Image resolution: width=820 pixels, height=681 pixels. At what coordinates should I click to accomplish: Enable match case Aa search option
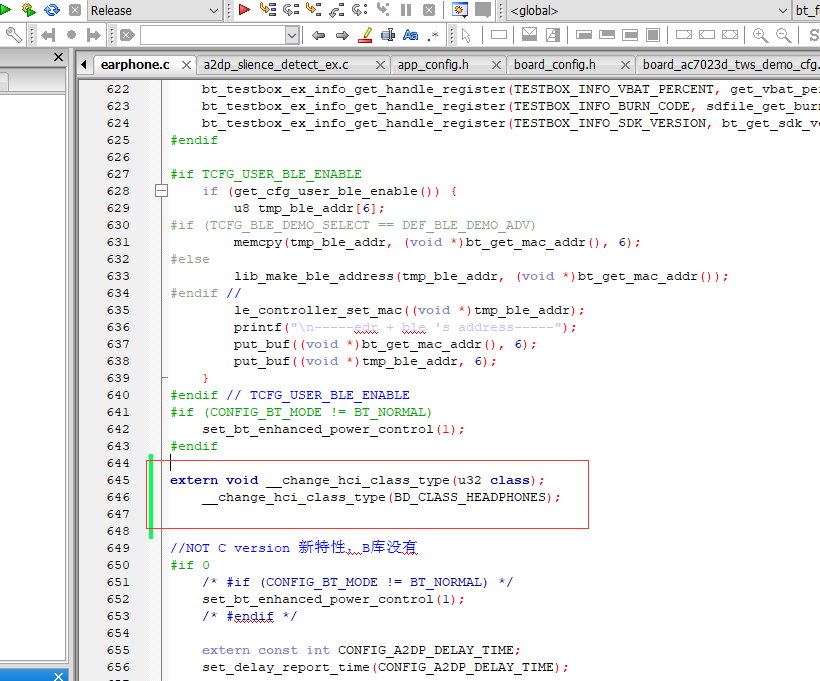click(411, 35)
